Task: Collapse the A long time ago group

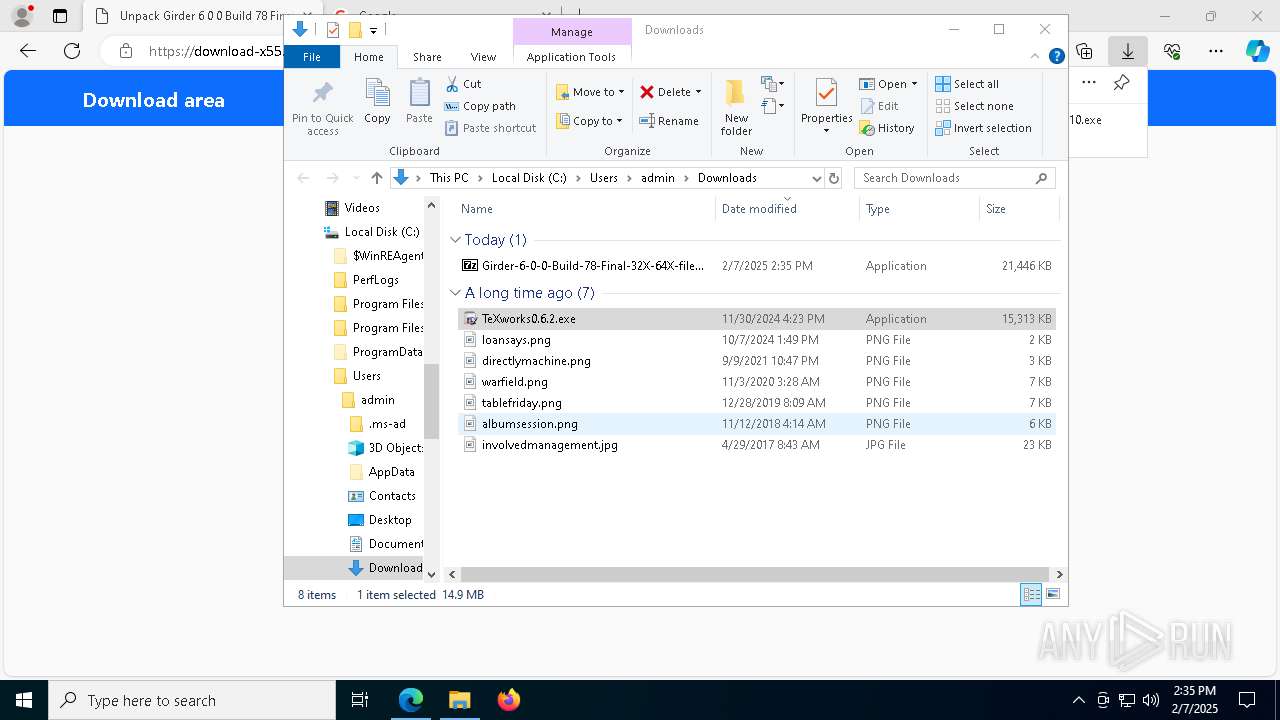Action: tap(455, 293)
